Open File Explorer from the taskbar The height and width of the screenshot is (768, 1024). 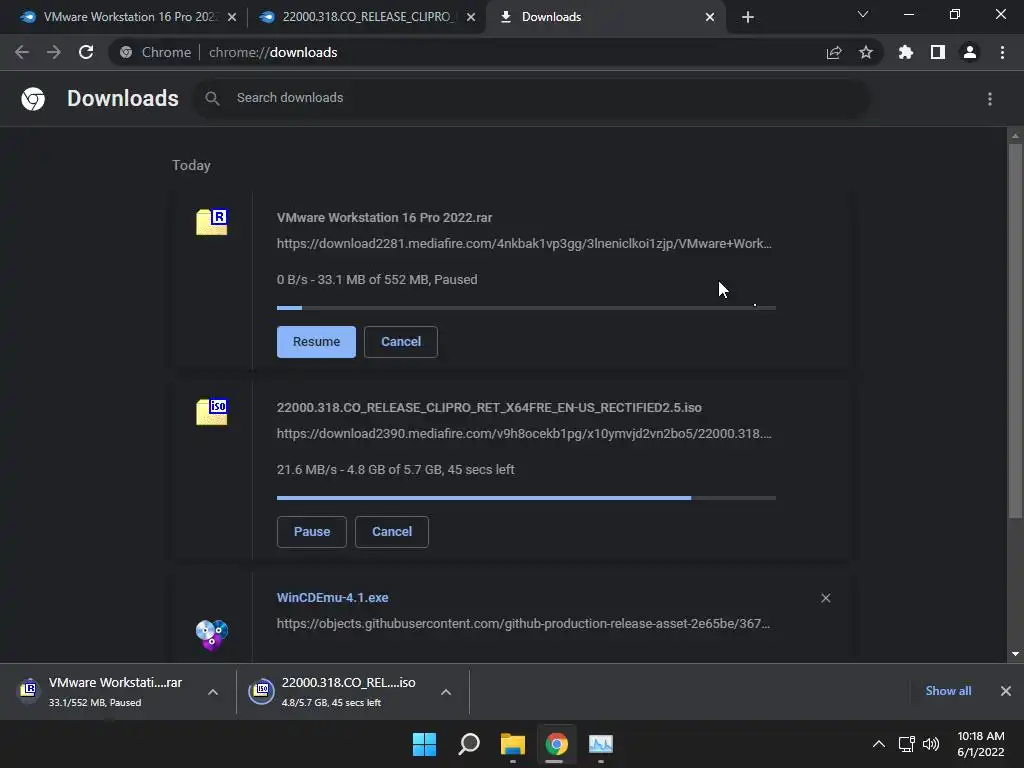[x=513, y=744]
